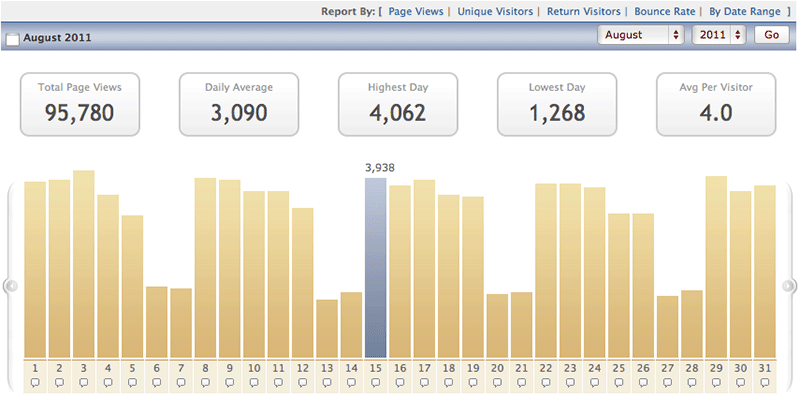Open the comment bubble under day 17
This screenshot has height=397, width=800.
click(x=424, y=382)
